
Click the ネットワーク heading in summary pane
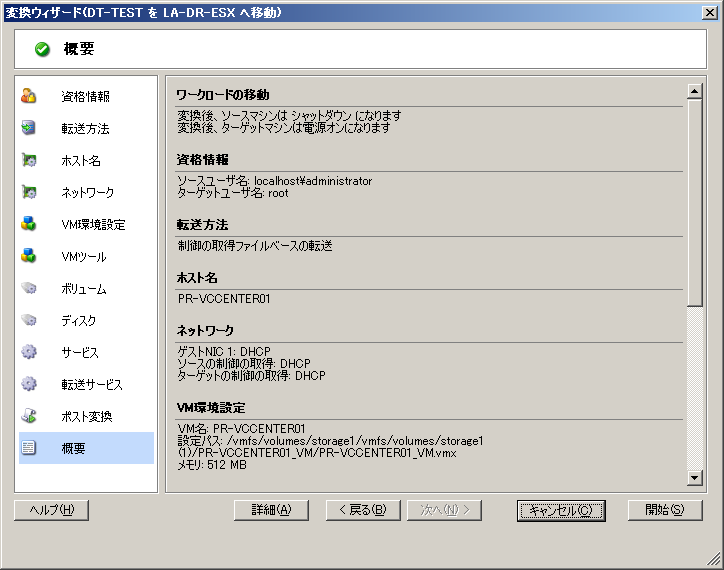point(205,330)
